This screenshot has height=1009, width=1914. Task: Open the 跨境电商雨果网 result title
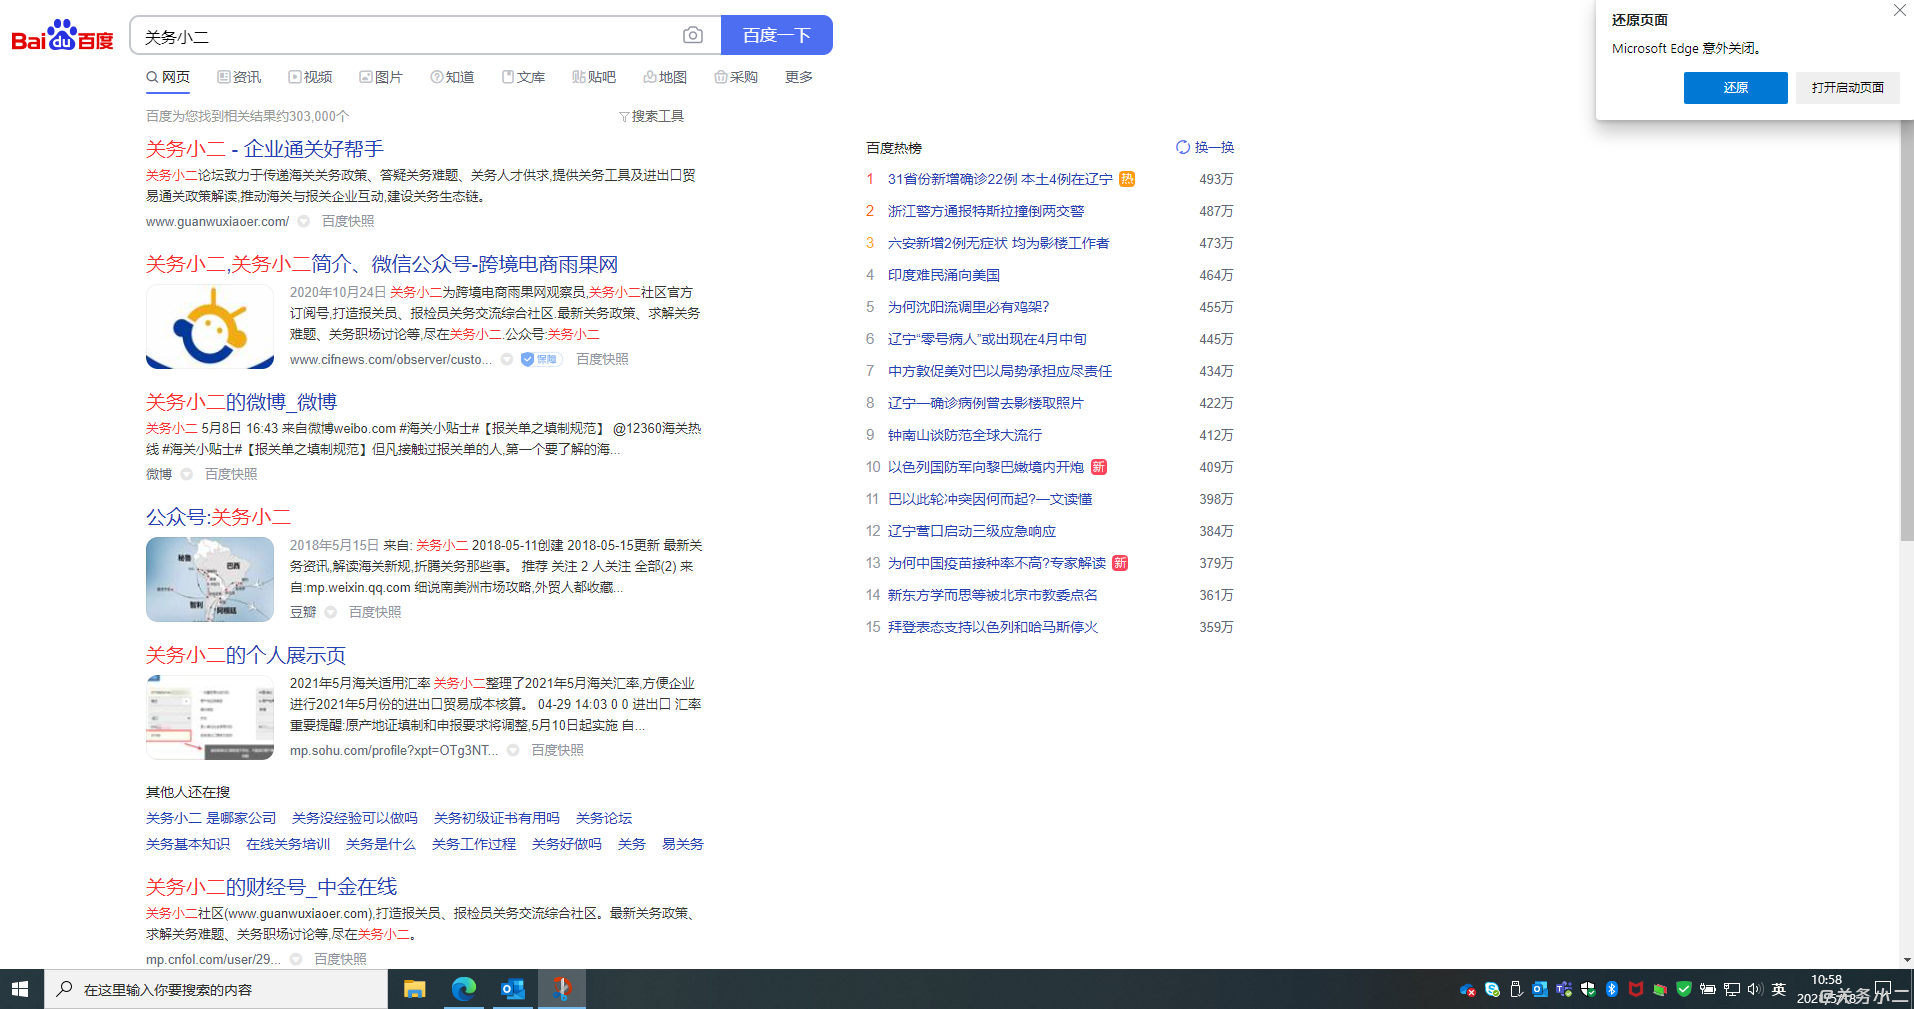tap(382, 264)
